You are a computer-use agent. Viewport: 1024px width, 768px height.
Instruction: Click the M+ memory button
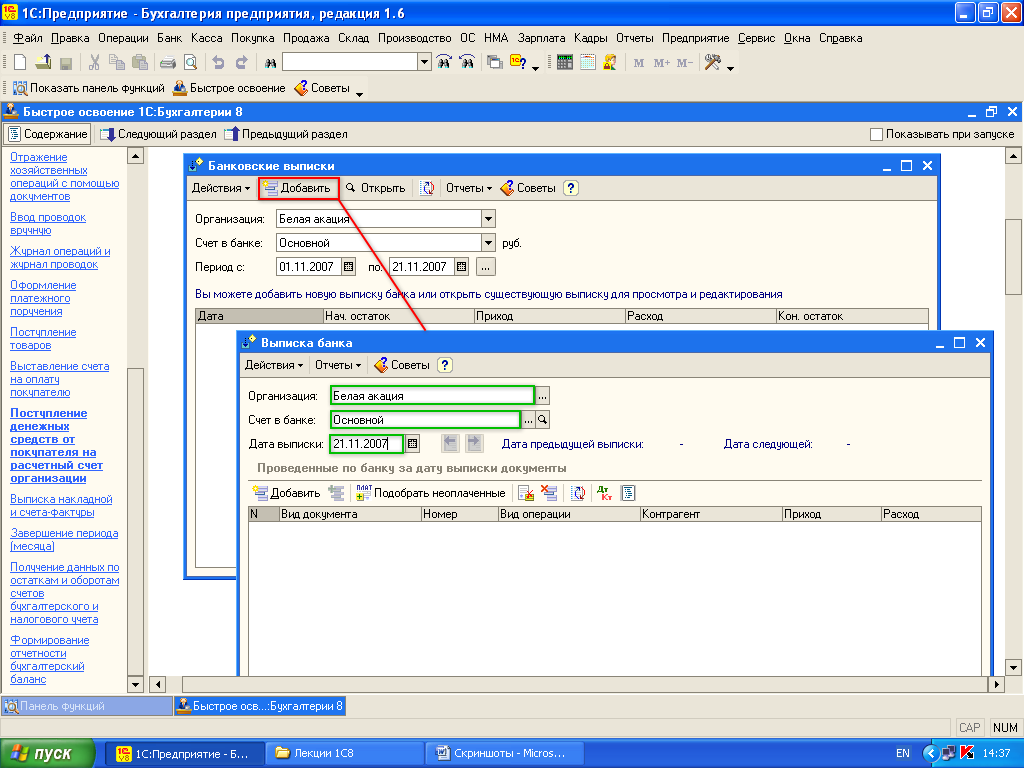(662, 63)
